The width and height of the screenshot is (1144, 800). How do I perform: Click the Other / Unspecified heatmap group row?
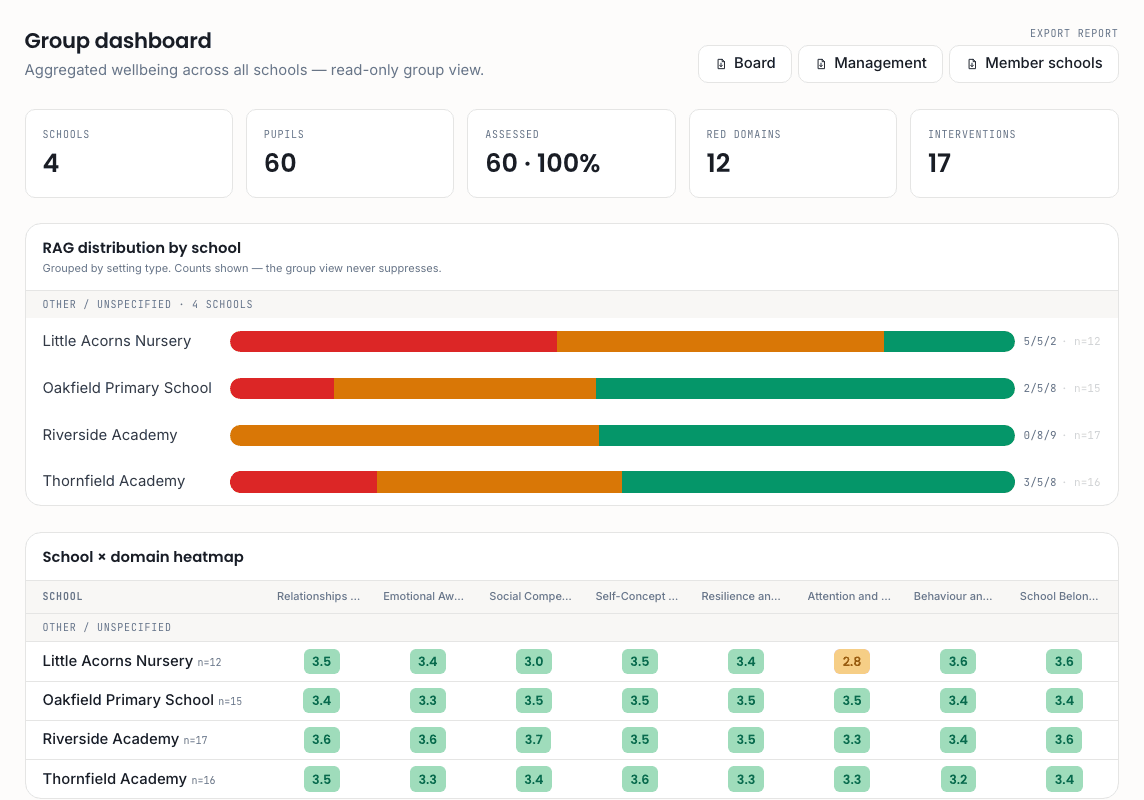tap(572, 627)
